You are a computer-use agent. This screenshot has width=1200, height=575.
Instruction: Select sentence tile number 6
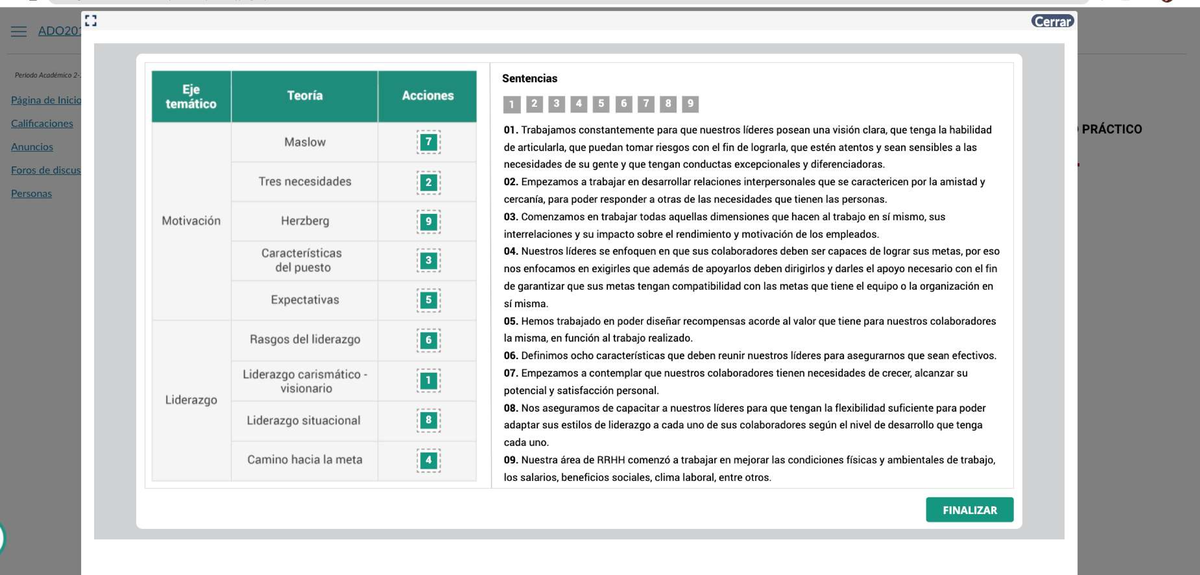624,103
